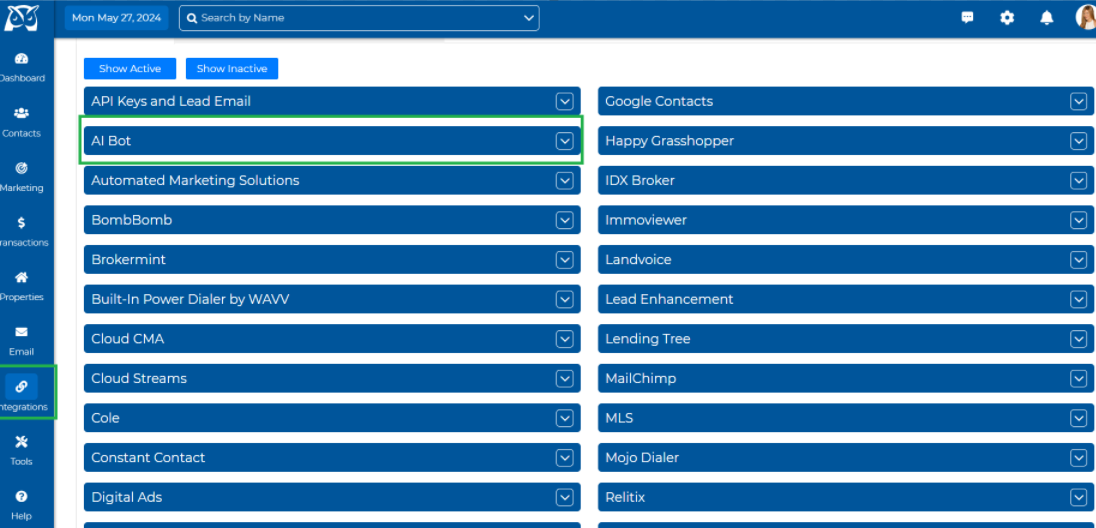Click the IDX Broker label text

[x=640, y=180]
